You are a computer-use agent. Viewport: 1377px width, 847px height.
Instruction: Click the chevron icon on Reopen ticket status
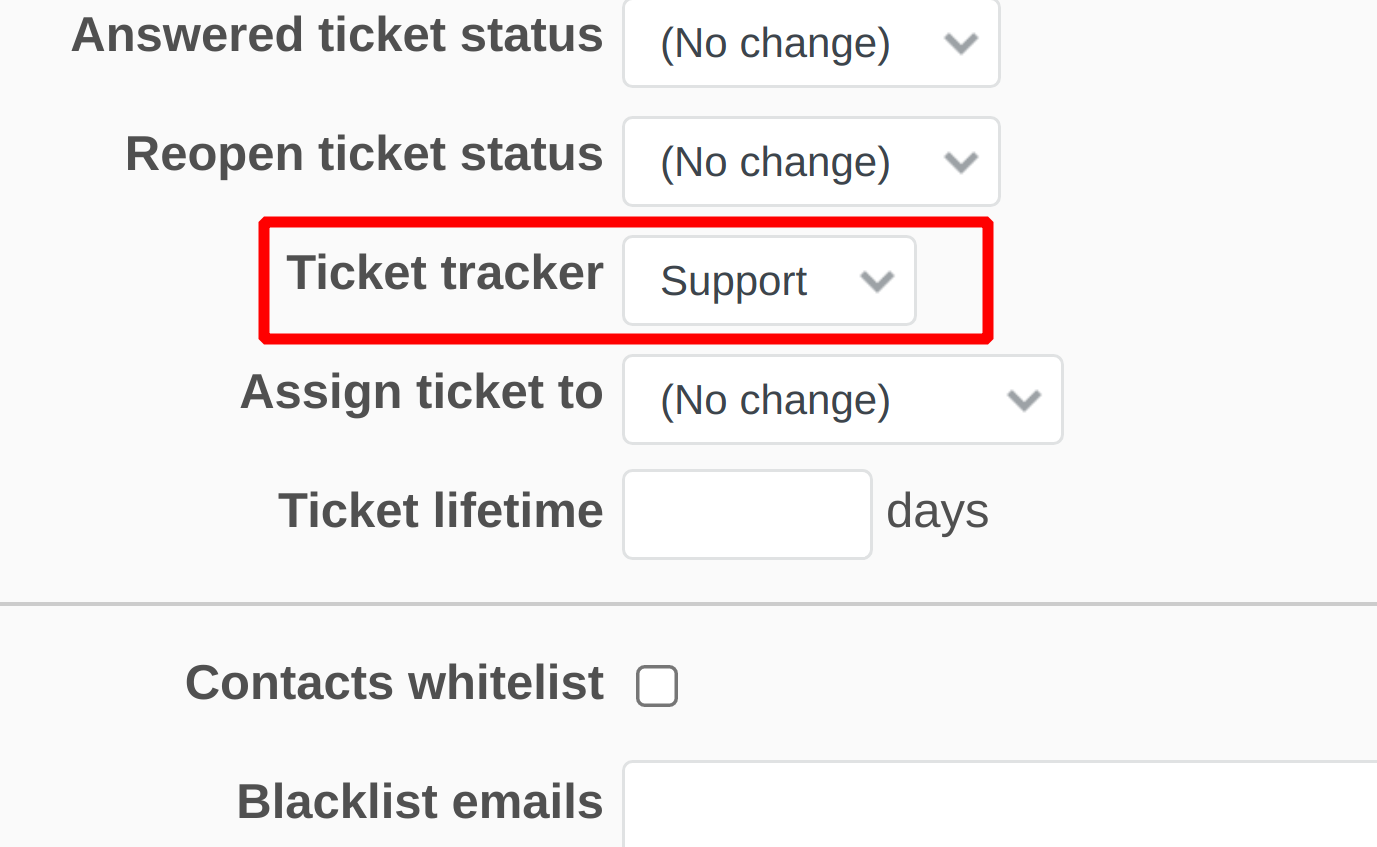pos(961,161)
